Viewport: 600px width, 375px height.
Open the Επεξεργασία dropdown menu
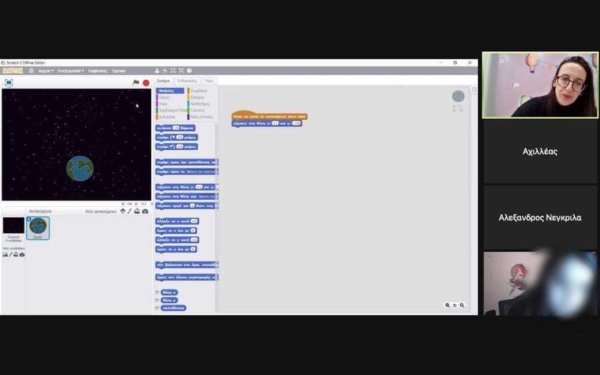tap(71, 71)
